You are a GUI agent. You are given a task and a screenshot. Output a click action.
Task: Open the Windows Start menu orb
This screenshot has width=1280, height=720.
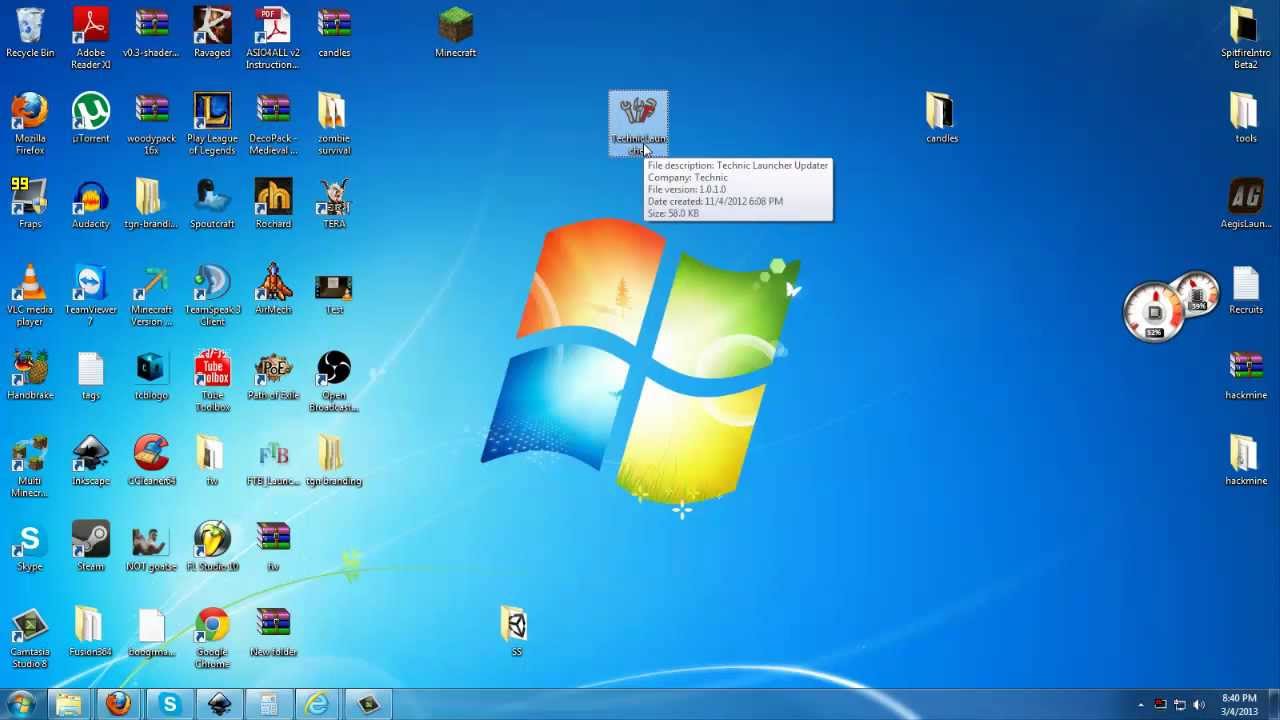(21, 705)
